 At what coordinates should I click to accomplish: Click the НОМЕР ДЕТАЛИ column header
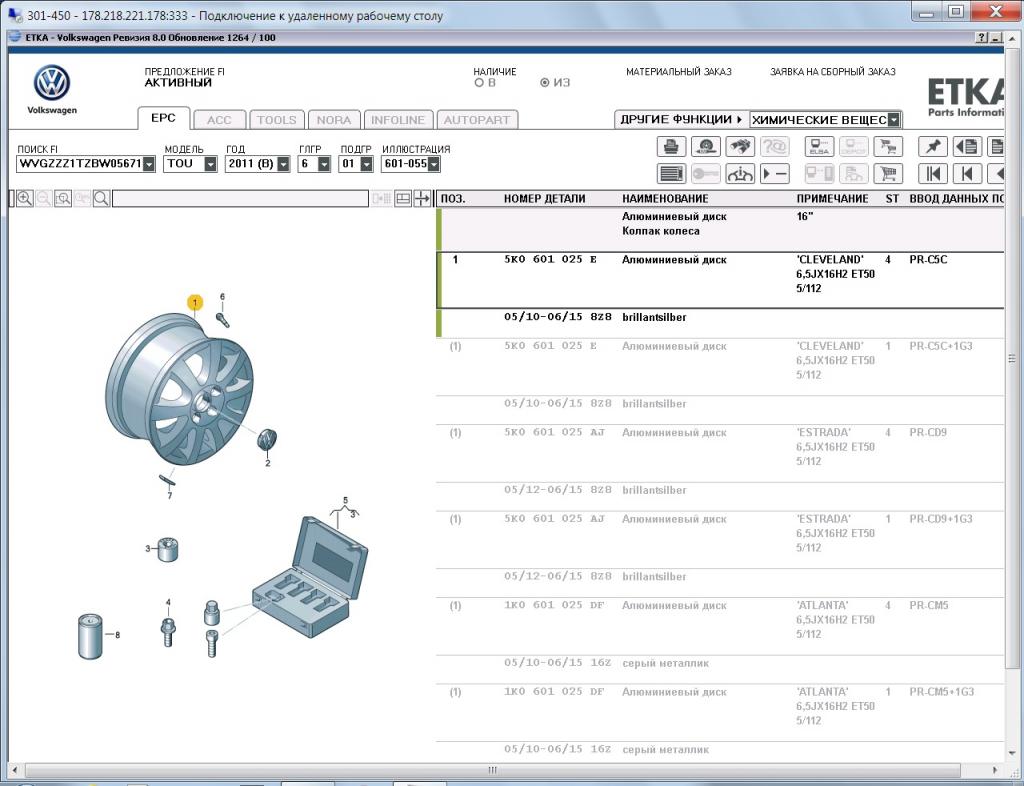pos(545,198)
